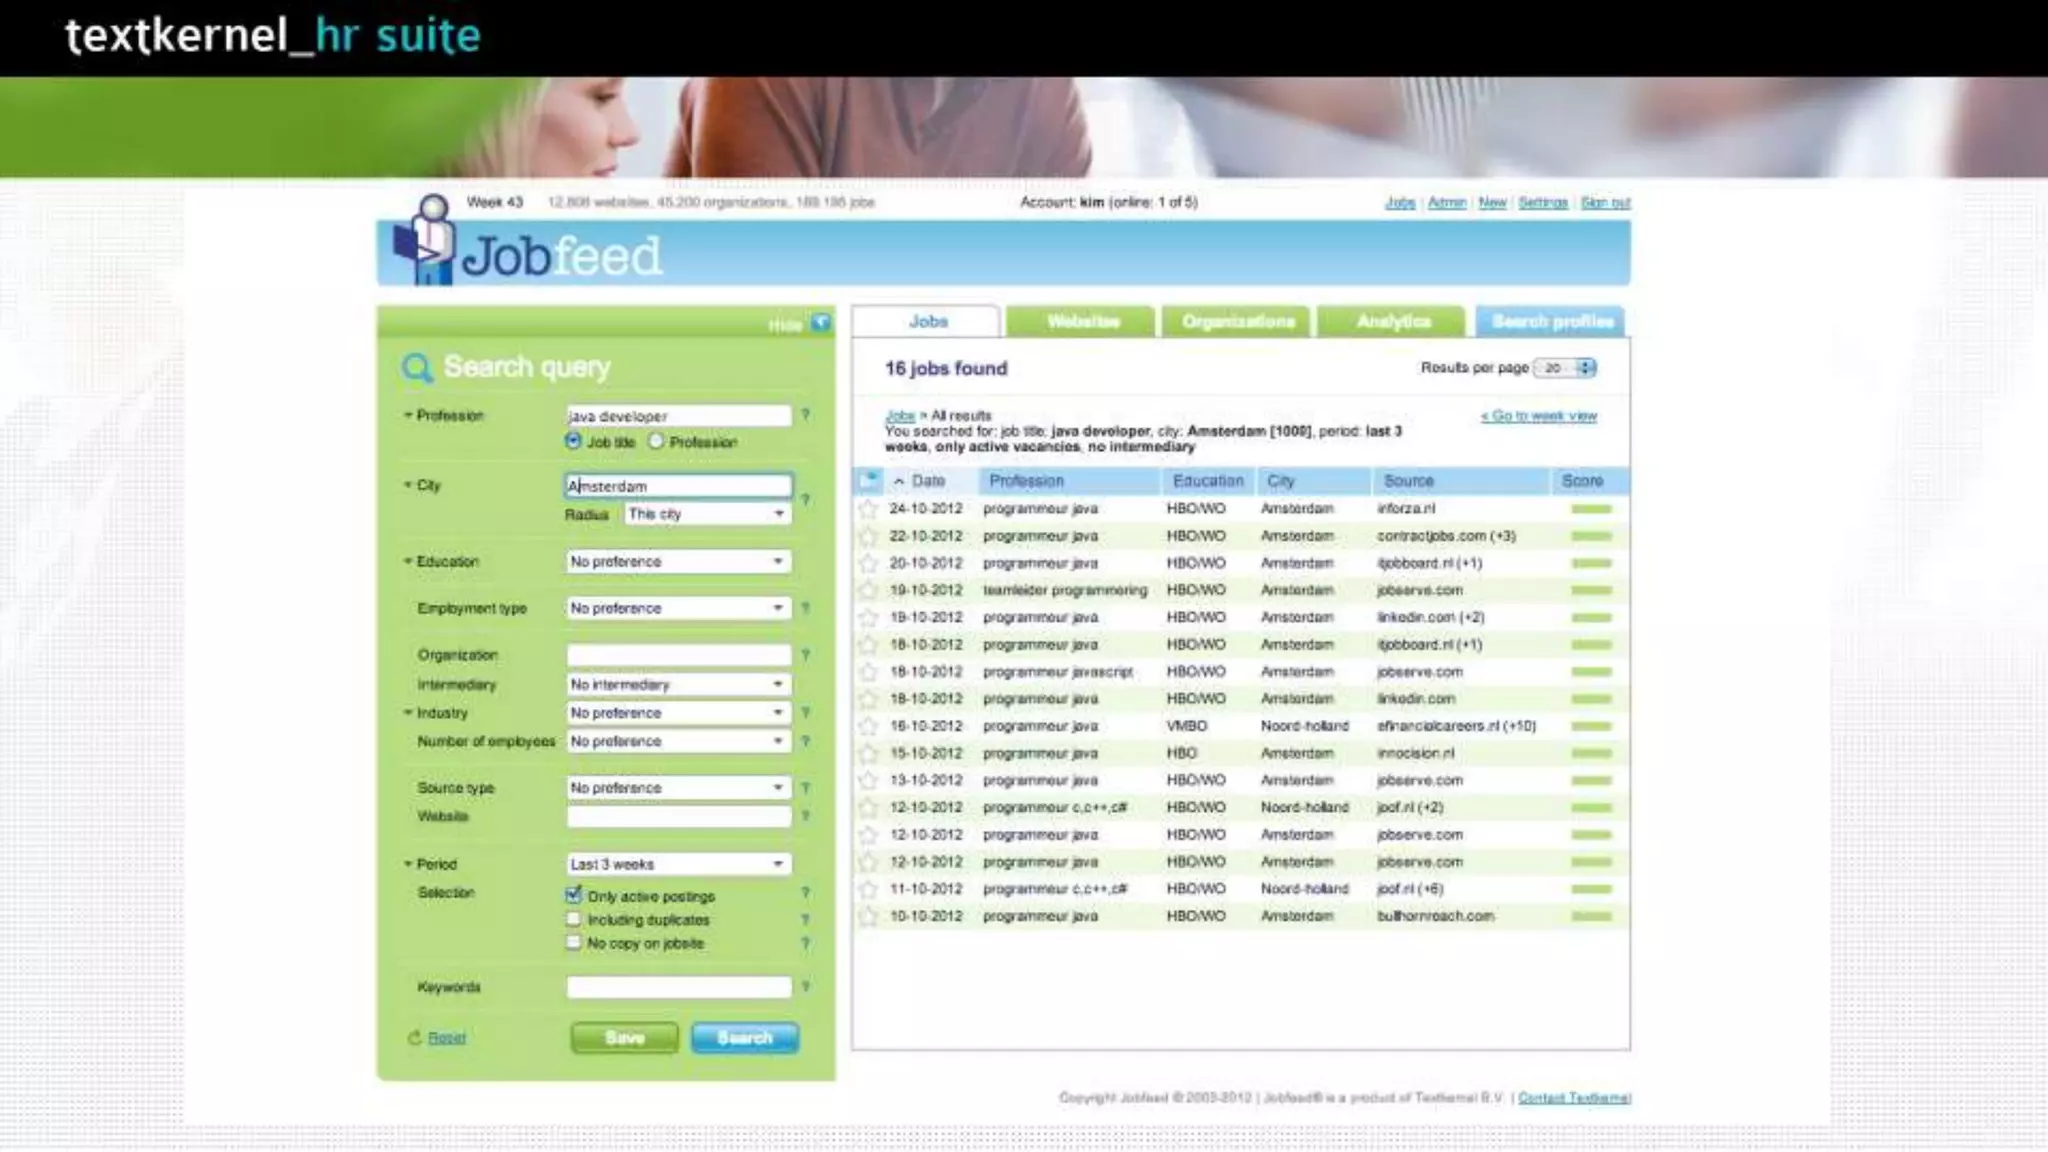Switch to the Websites tab
2048x1152 pixels.
pos(1082,322)
